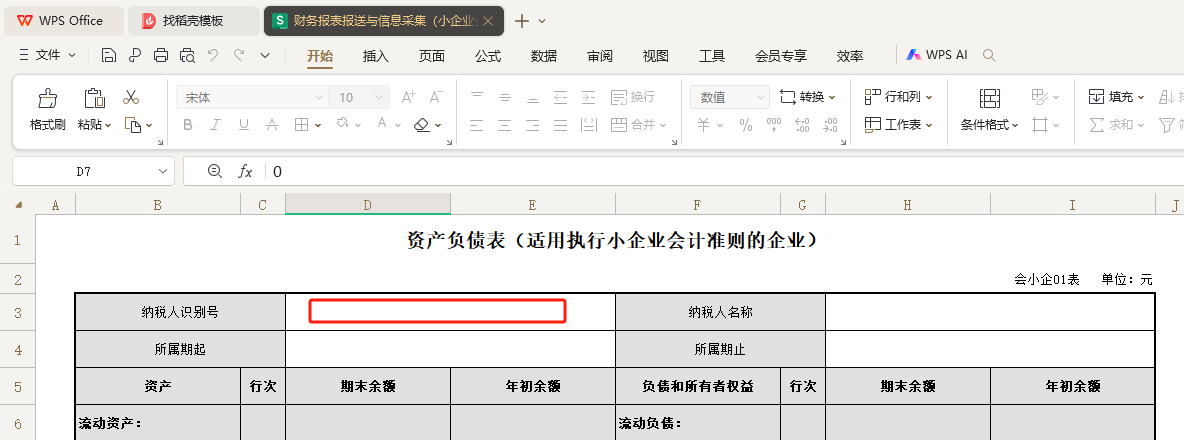
Task: Click the search magnifier beside WPS AI
Action: tap(988, 55)
